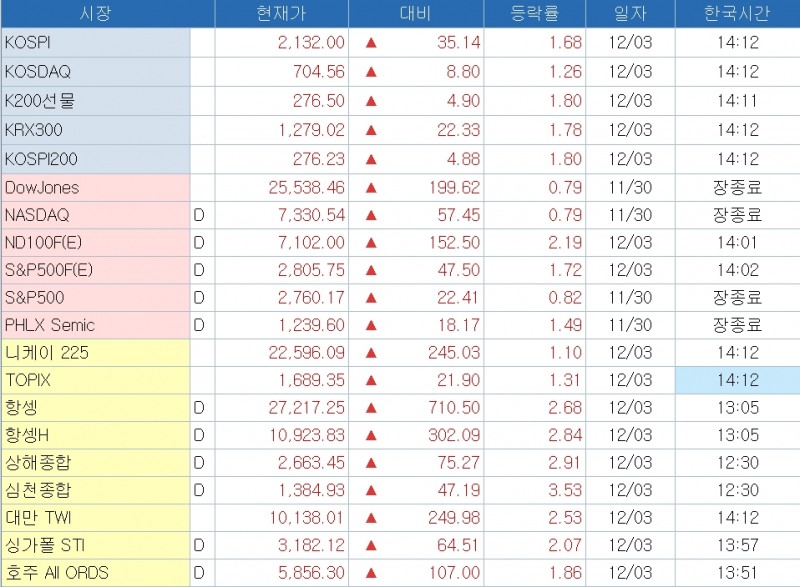Select the PHLX Semic index name
The image size is (800, 587).
(x=49, y=325)
